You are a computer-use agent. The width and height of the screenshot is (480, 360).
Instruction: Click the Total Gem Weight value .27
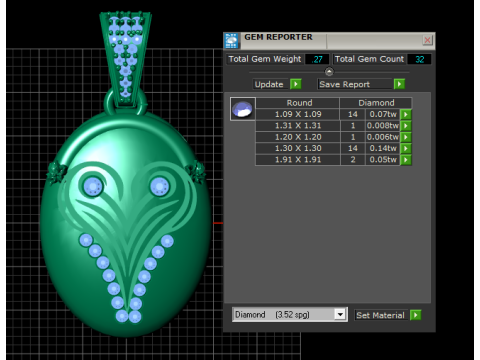click(317, 59)
